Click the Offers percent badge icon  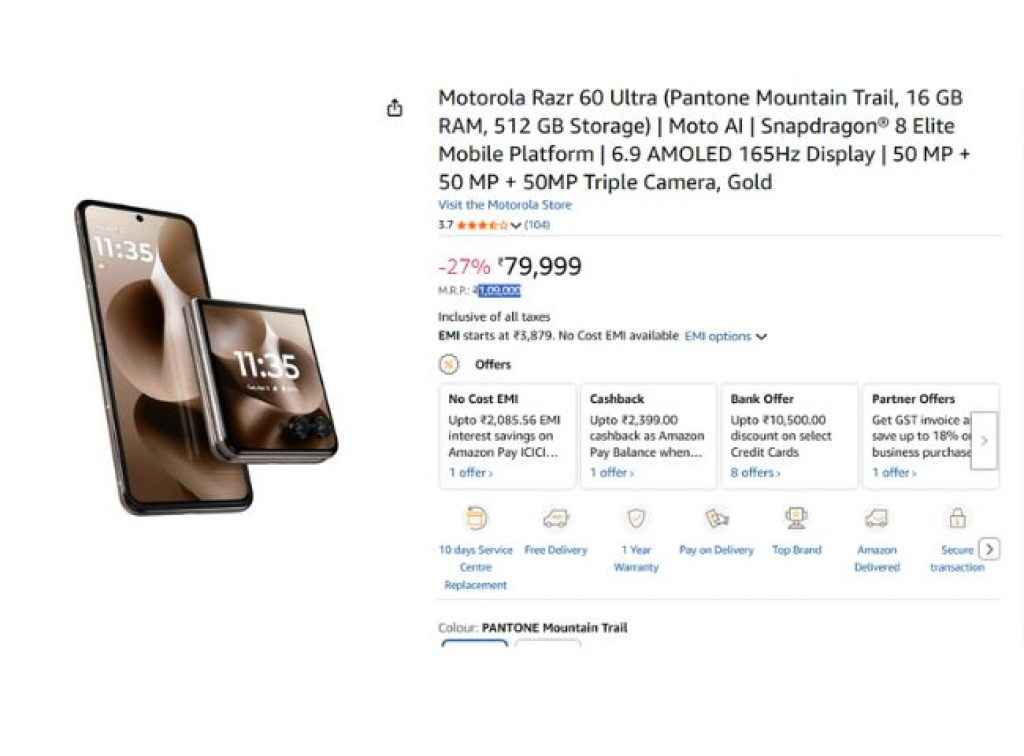[450, 364]
